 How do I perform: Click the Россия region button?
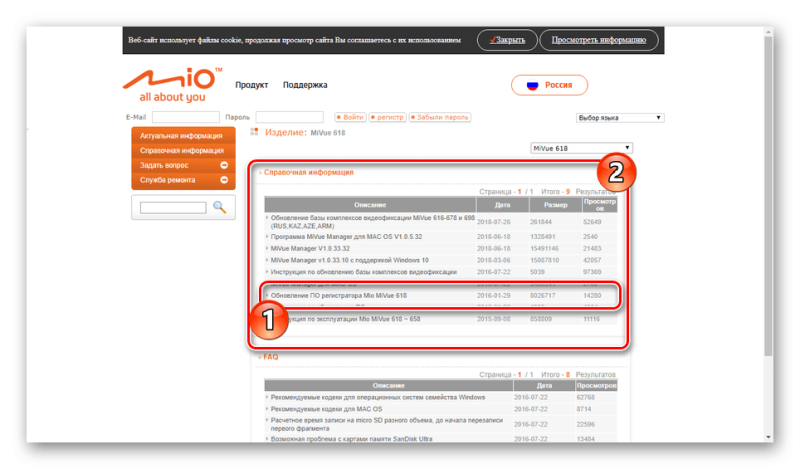click(x=549, y=85)
